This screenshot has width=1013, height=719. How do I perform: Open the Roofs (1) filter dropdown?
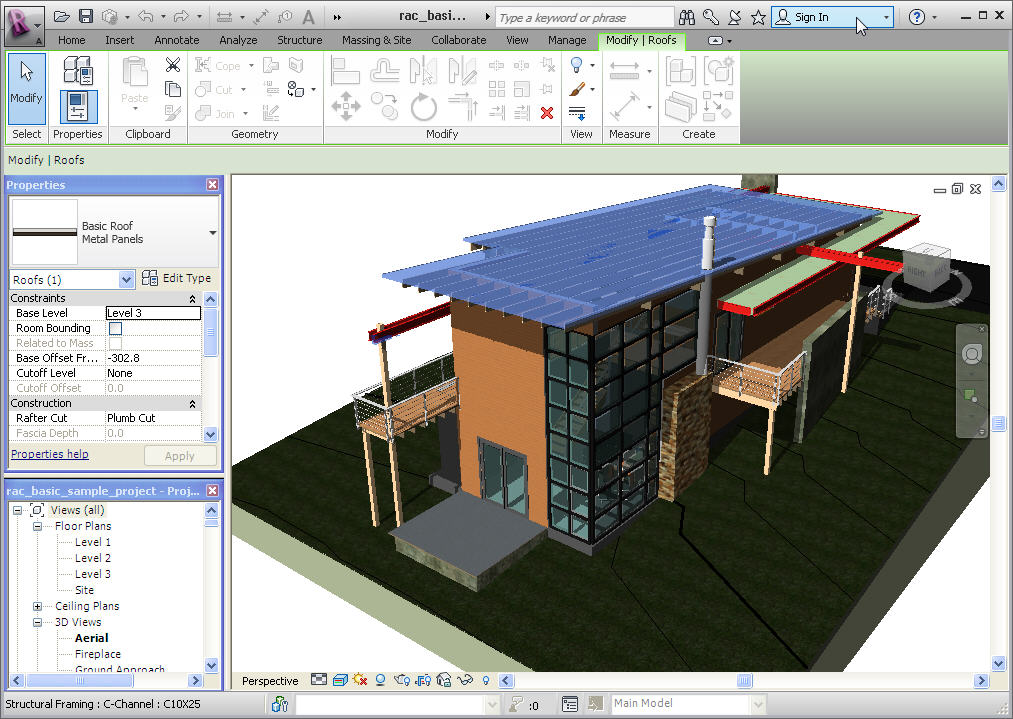coord(126,280)
